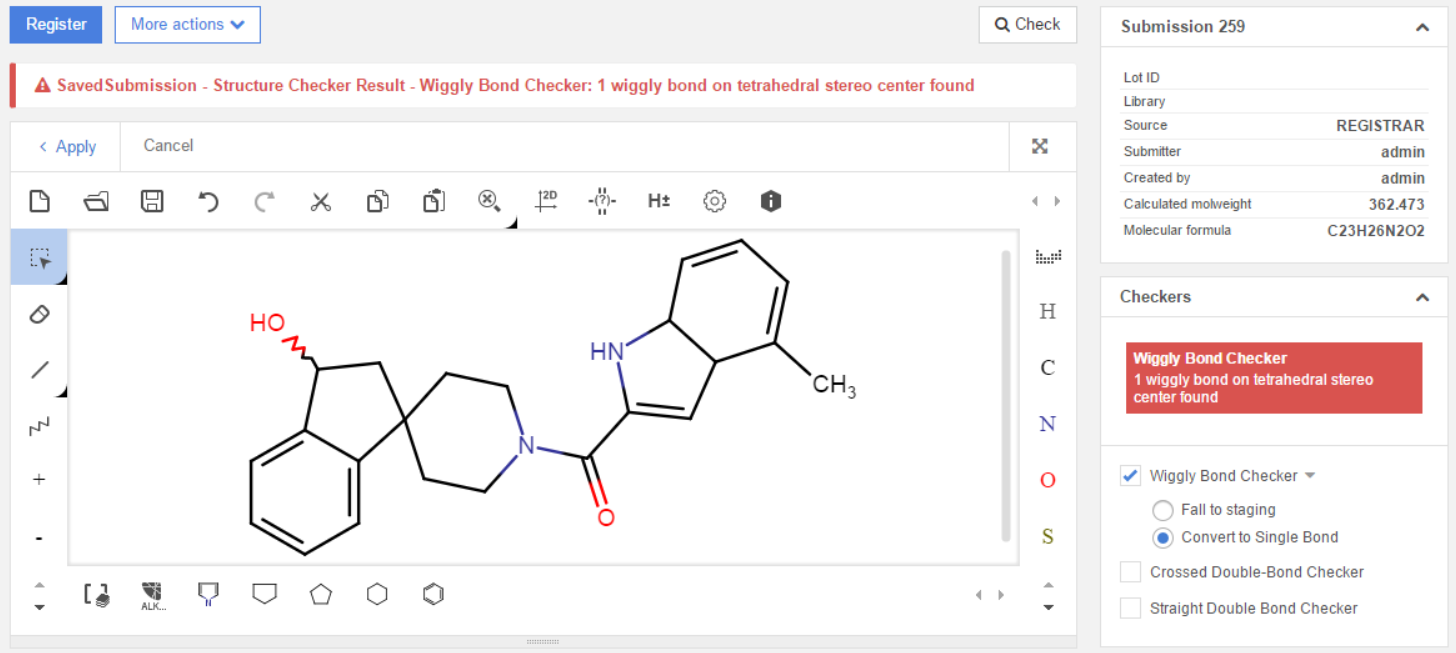This screenshot has width=1456, height=653.
Task: Pick the single bond drawing tool
Action: click(40, 370)
